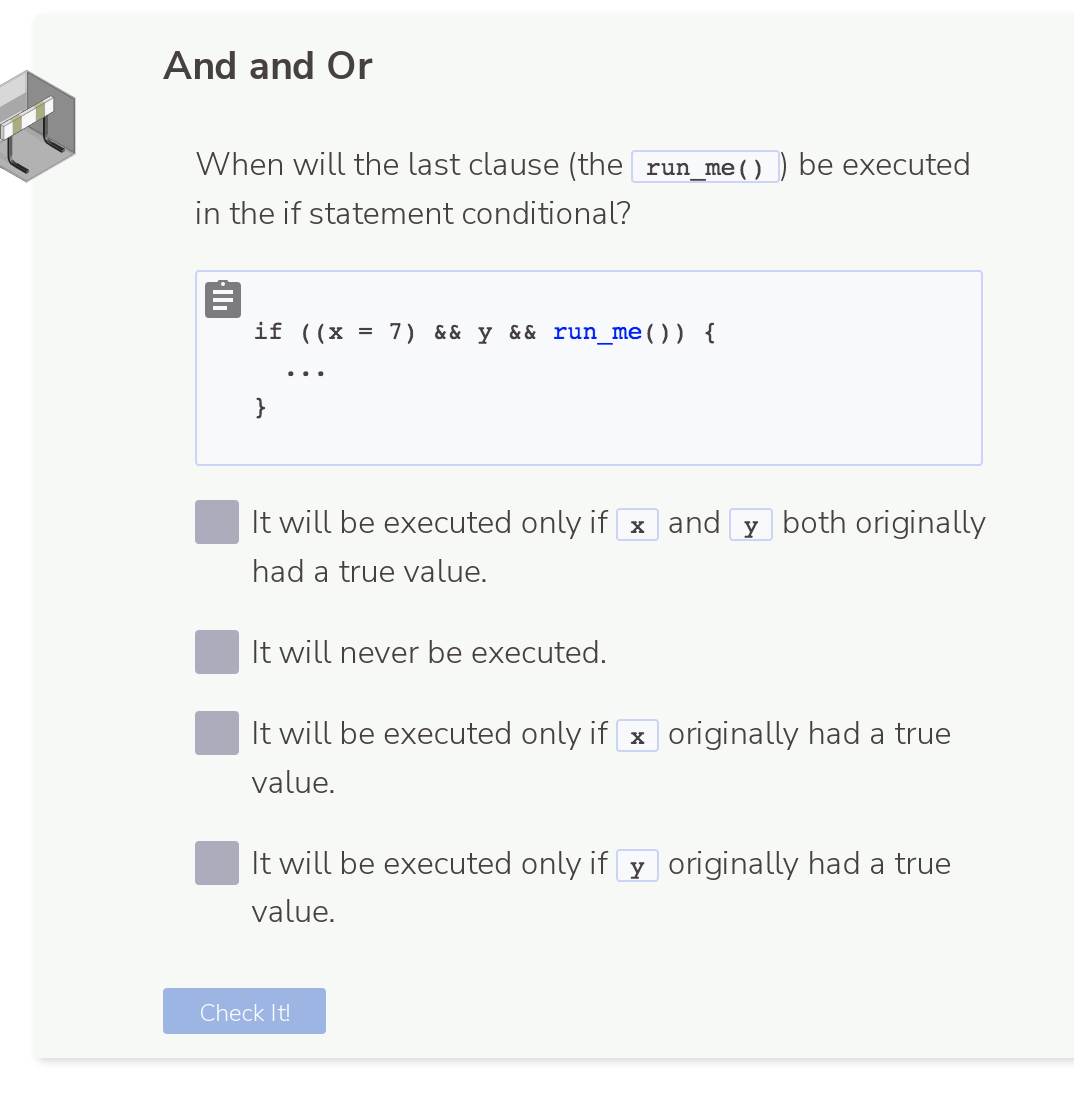Click the ellipsis line inside the code block
This screenshot has height=1096, width=1074.
click(x=305, y=370)
